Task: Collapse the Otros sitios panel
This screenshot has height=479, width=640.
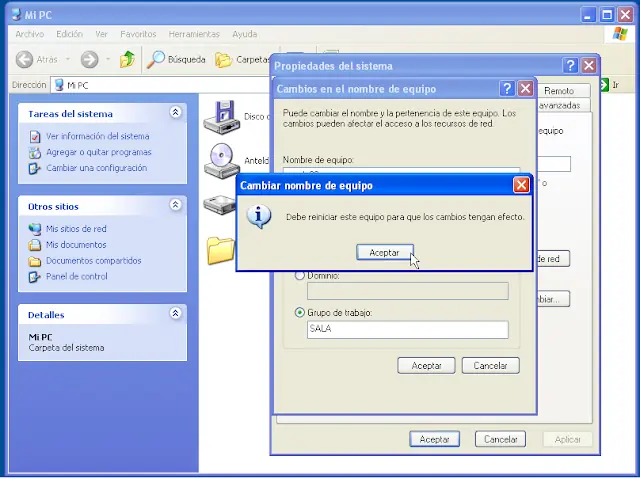Action: [x=176, y=205]
